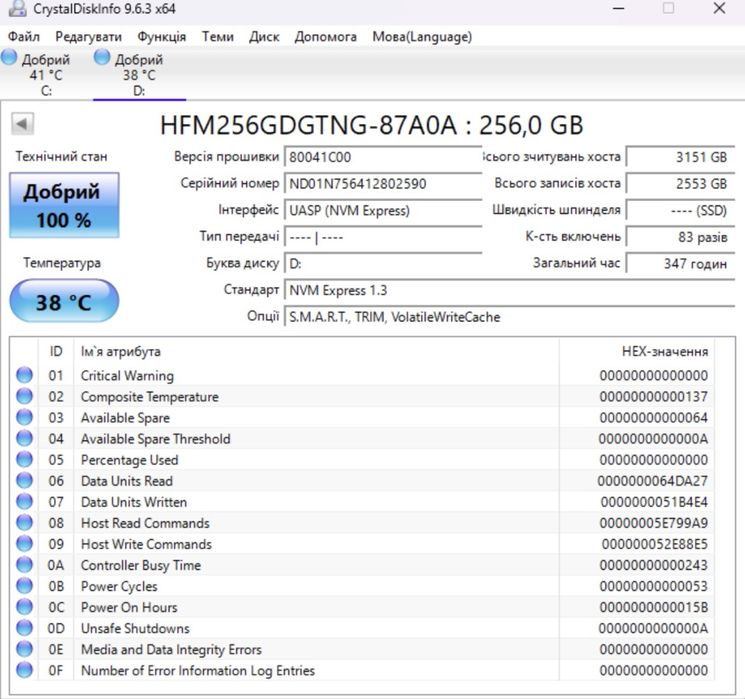Click status orb for Available Spare Threshold

coord(24,438)
